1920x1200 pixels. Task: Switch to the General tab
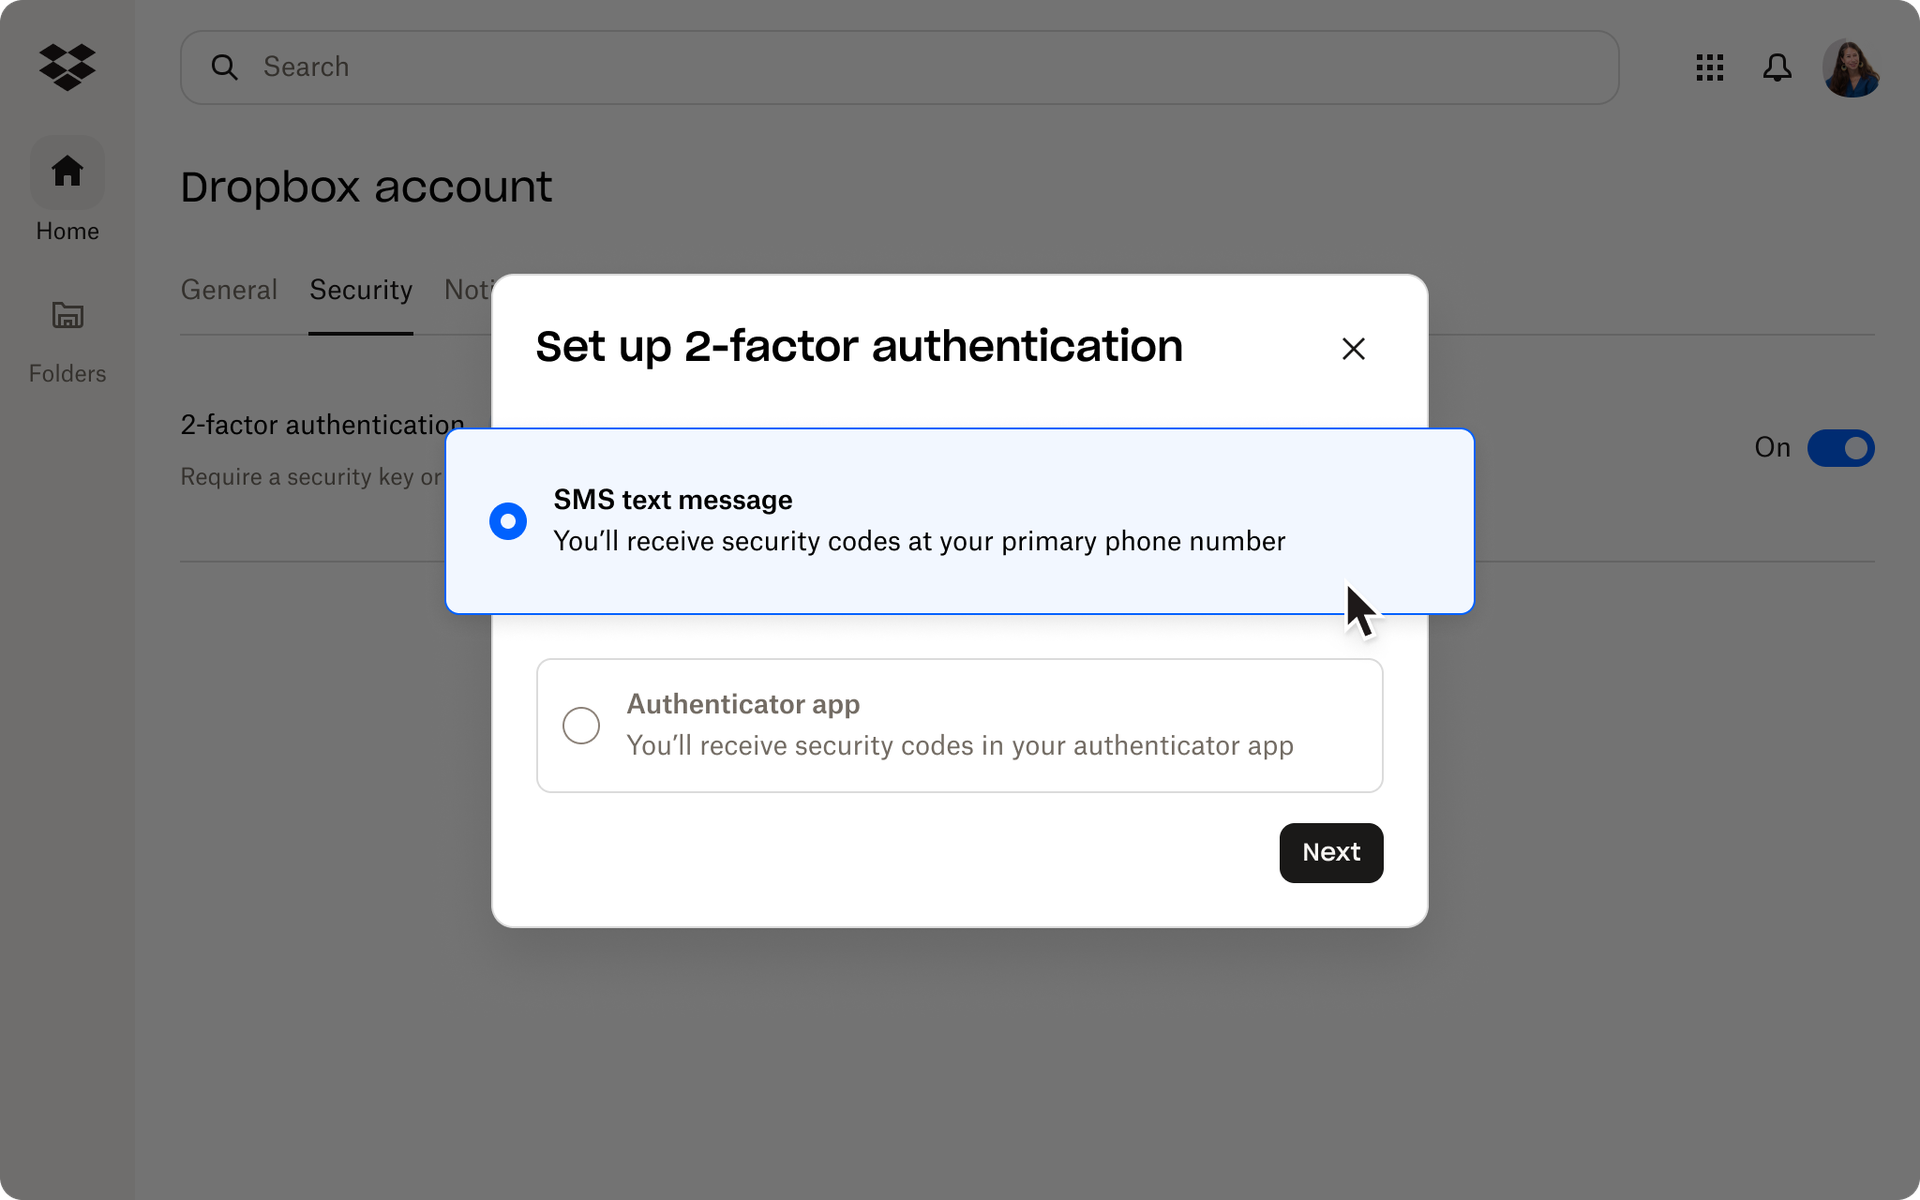pyautogui.click(x=228, y=289)
